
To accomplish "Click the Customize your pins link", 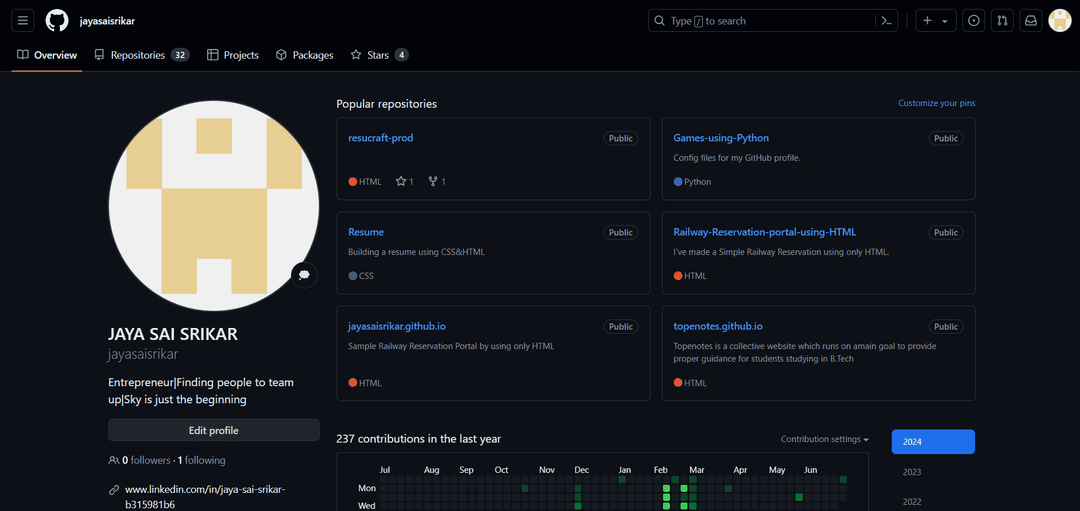I will coord(936,103).
